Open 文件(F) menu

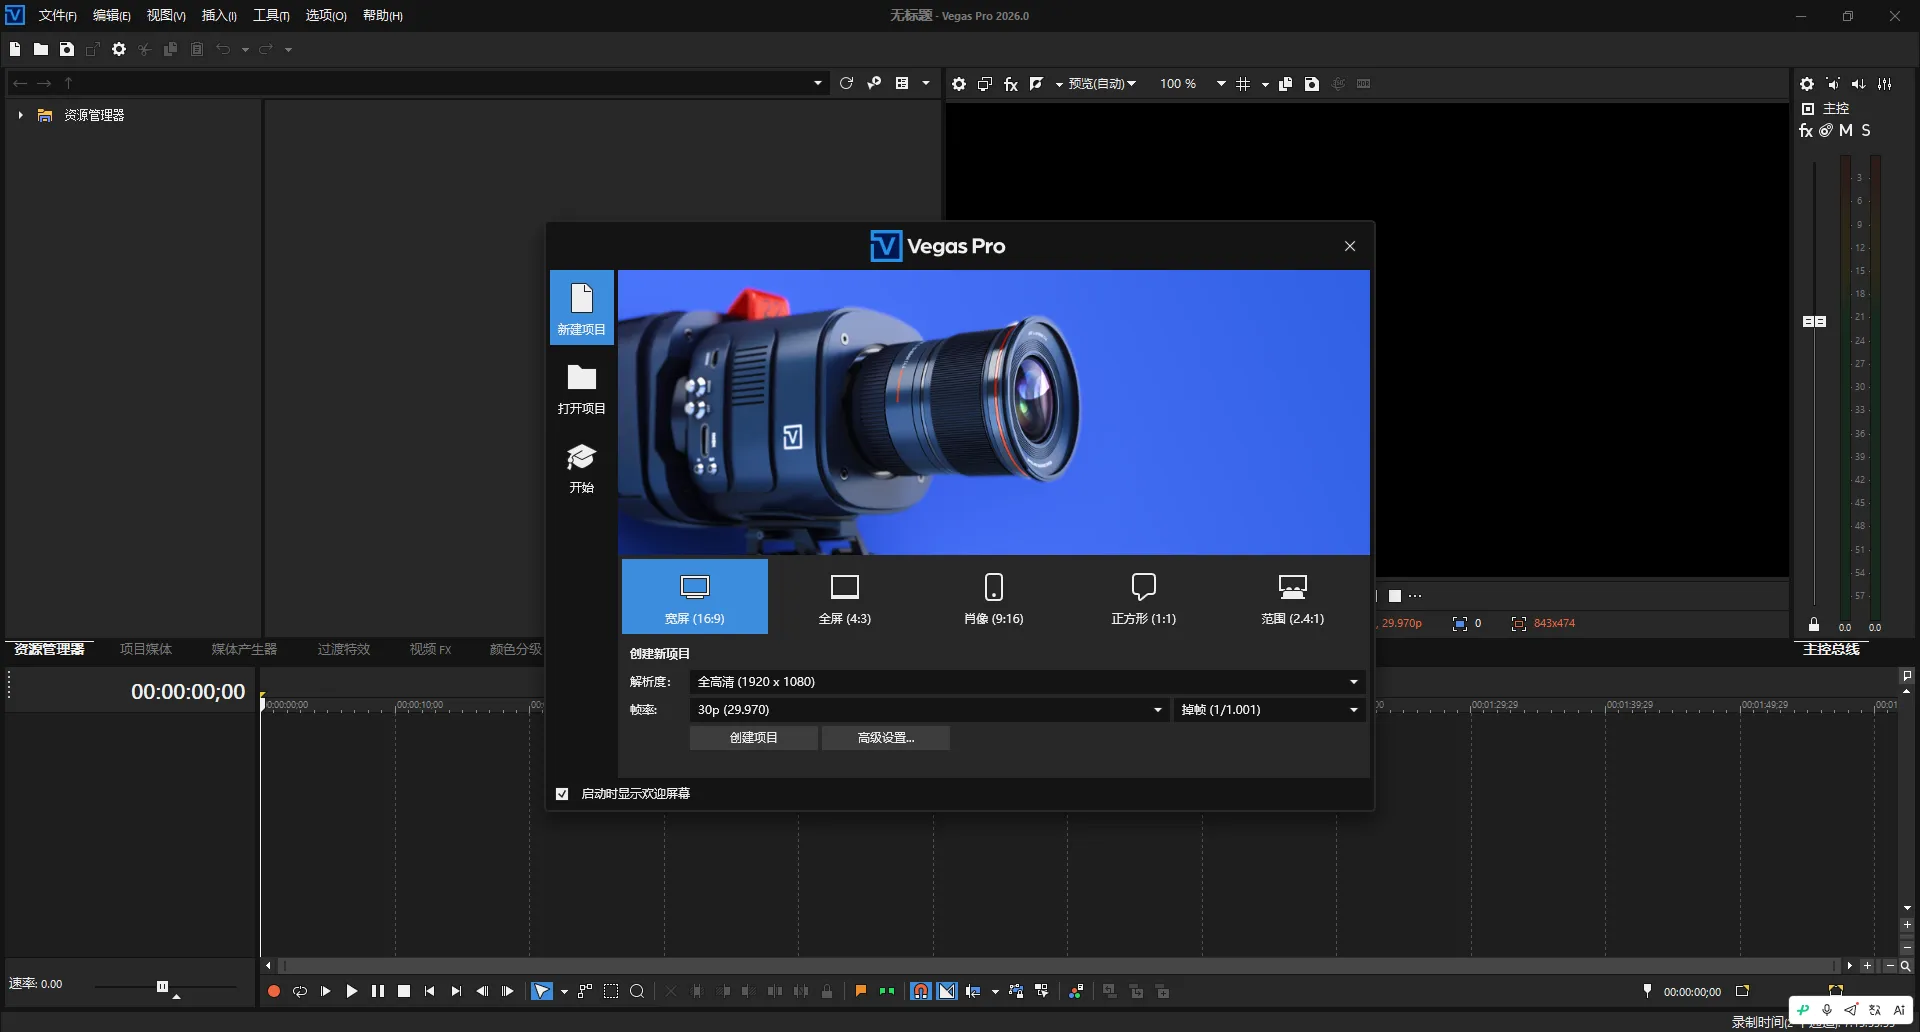pos(57,15)
